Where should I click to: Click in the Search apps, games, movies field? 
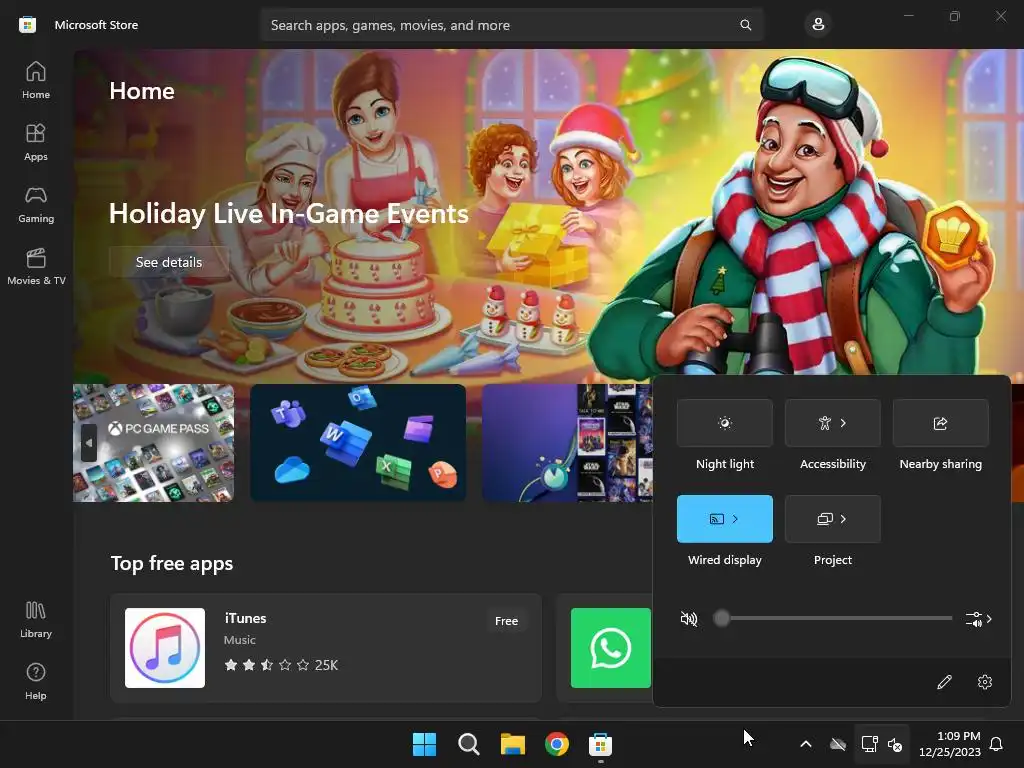click(511, 25)
